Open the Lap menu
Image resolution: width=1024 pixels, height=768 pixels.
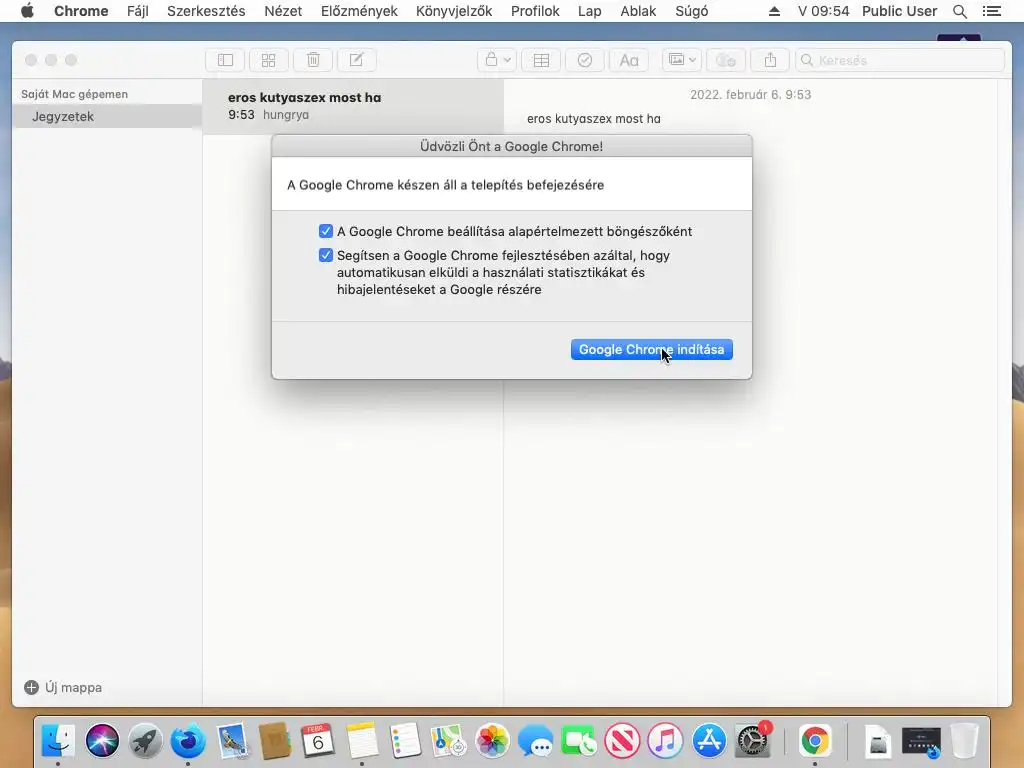[x=589, y=11]
